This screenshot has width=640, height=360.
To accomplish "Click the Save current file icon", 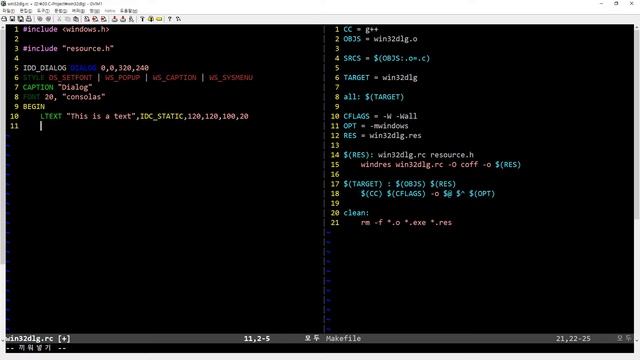I will point(12,19).
